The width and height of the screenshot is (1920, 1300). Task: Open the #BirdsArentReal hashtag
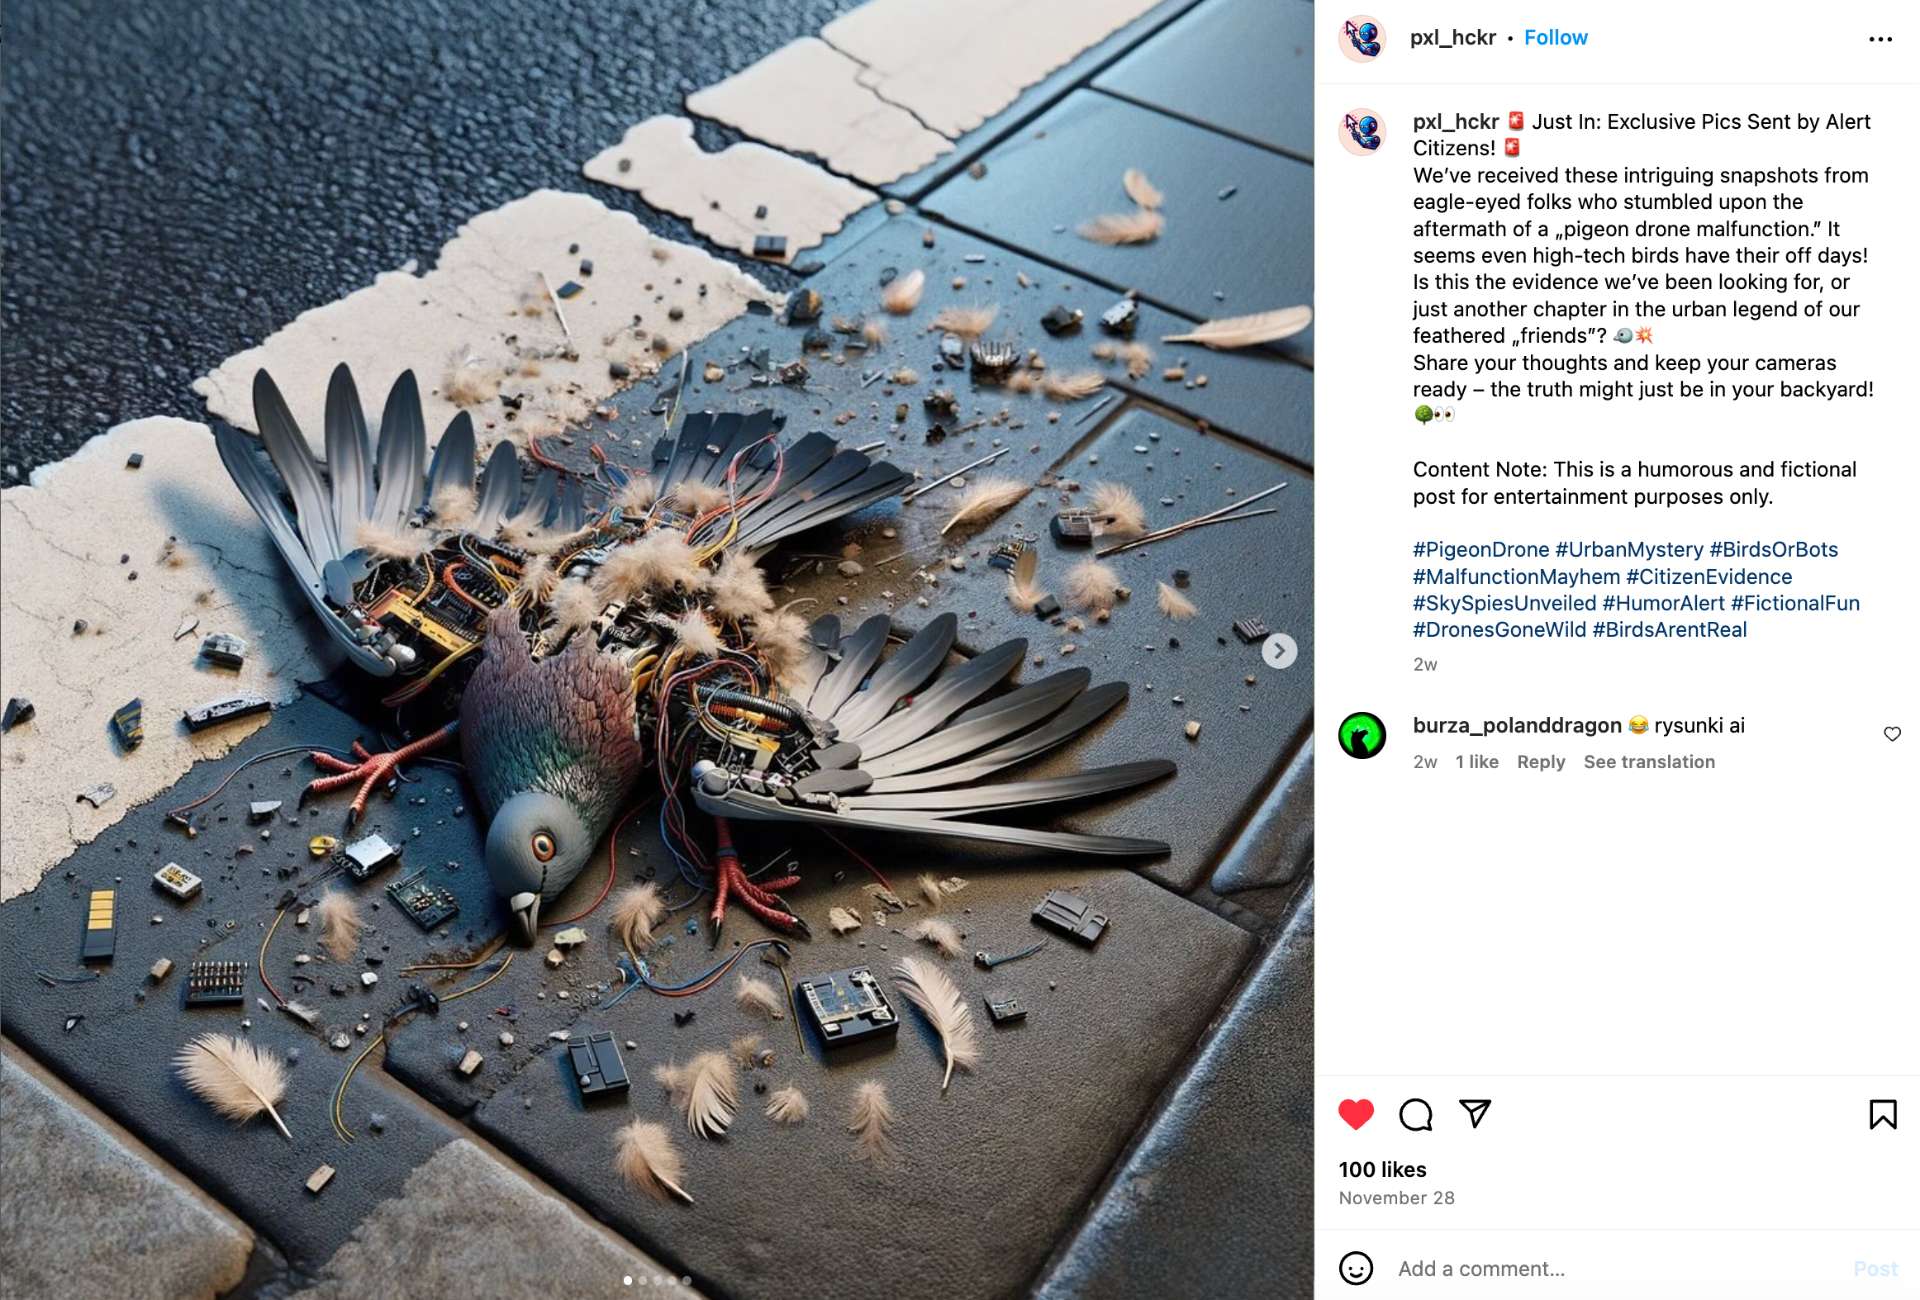[x=1670, y=630]
